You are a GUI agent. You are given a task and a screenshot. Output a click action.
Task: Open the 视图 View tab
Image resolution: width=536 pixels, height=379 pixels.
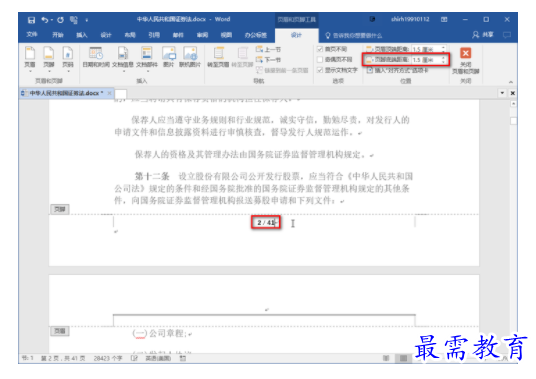coord(226,35)
